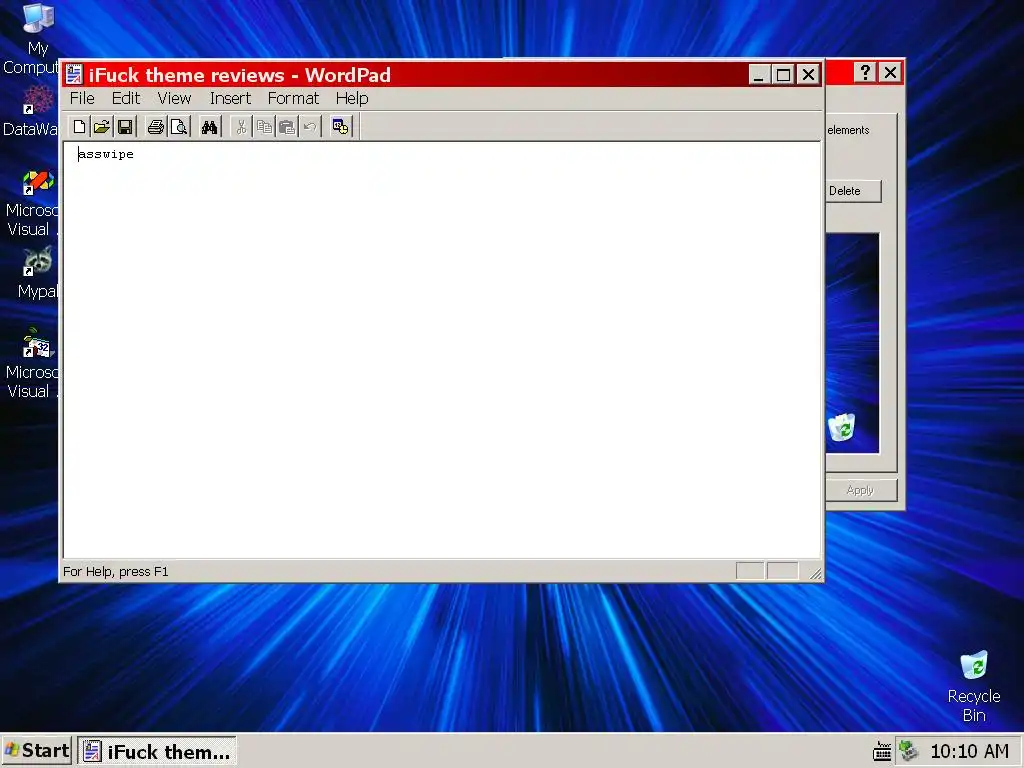Click the on-screen keyboard tray icon
Screen dimensions: 1024x768
click(882, 751)
